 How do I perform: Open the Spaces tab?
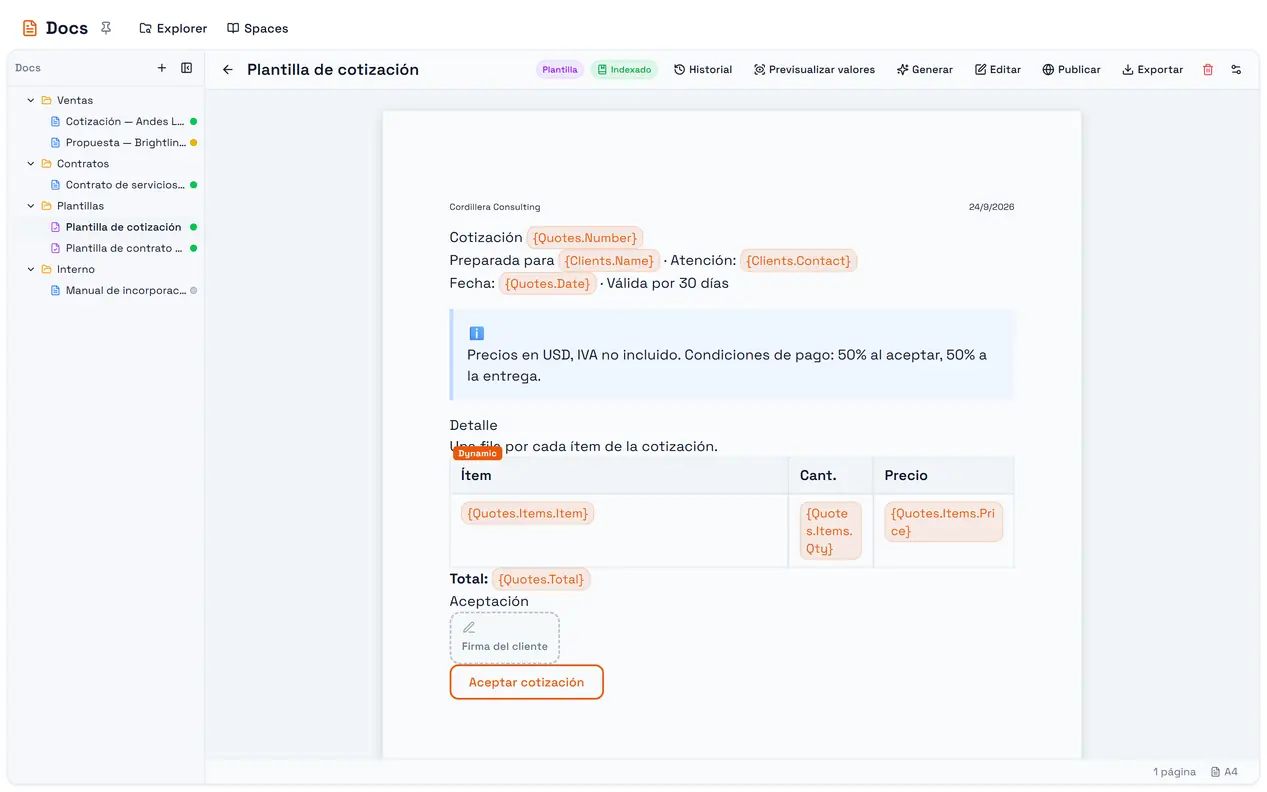pyautogui.click(x=258, y=29)
